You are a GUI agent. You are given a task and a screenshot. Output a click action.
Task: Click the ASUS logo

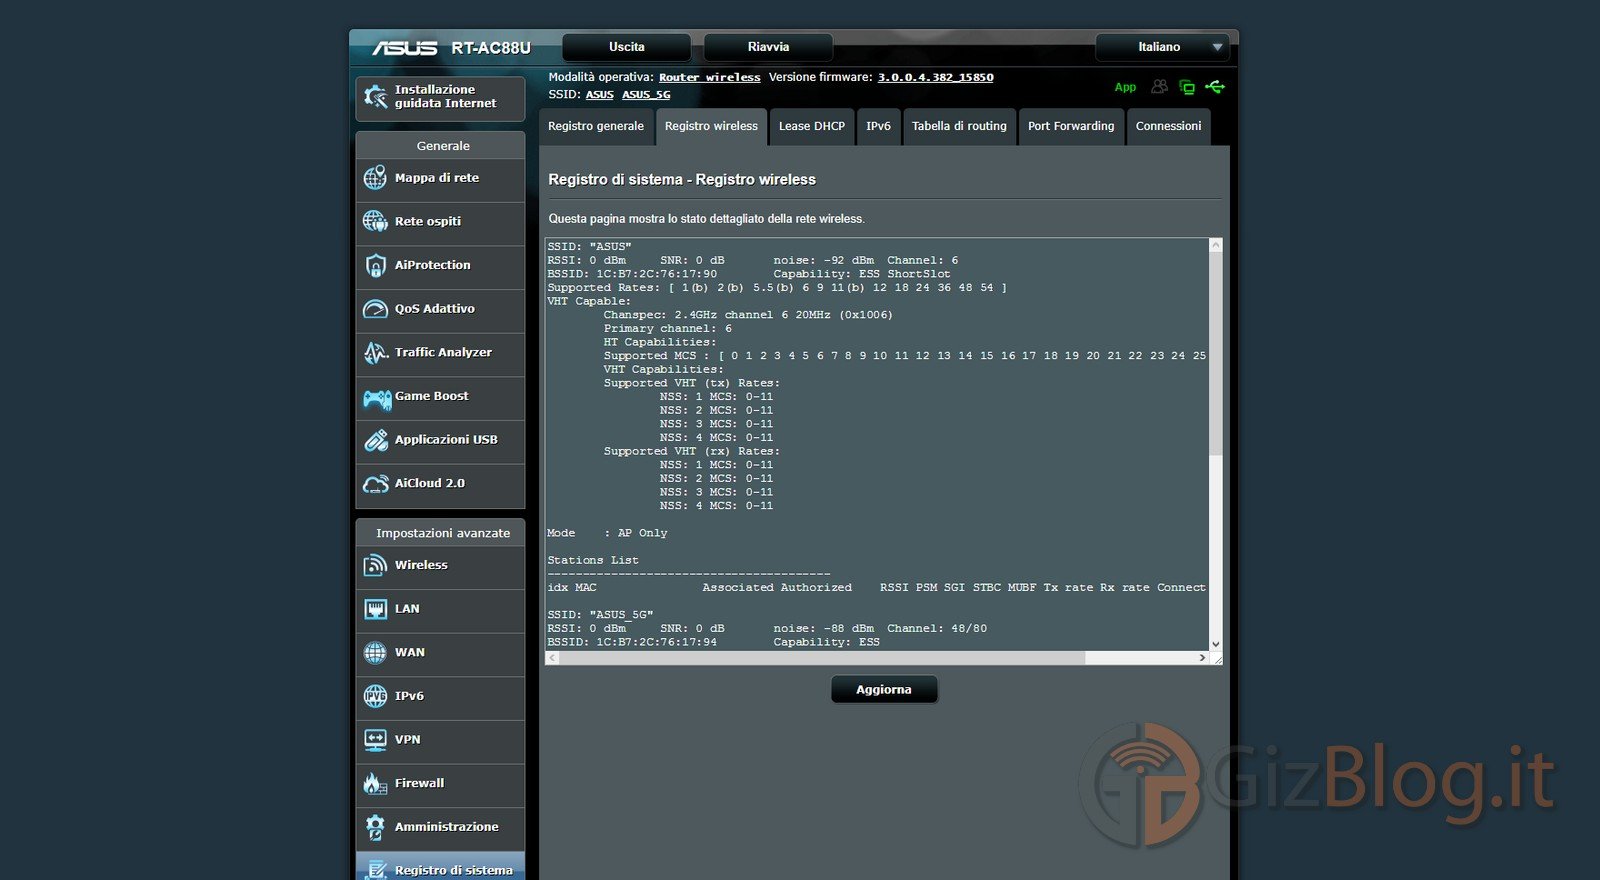pyautogui.click(x=404, y=48)
